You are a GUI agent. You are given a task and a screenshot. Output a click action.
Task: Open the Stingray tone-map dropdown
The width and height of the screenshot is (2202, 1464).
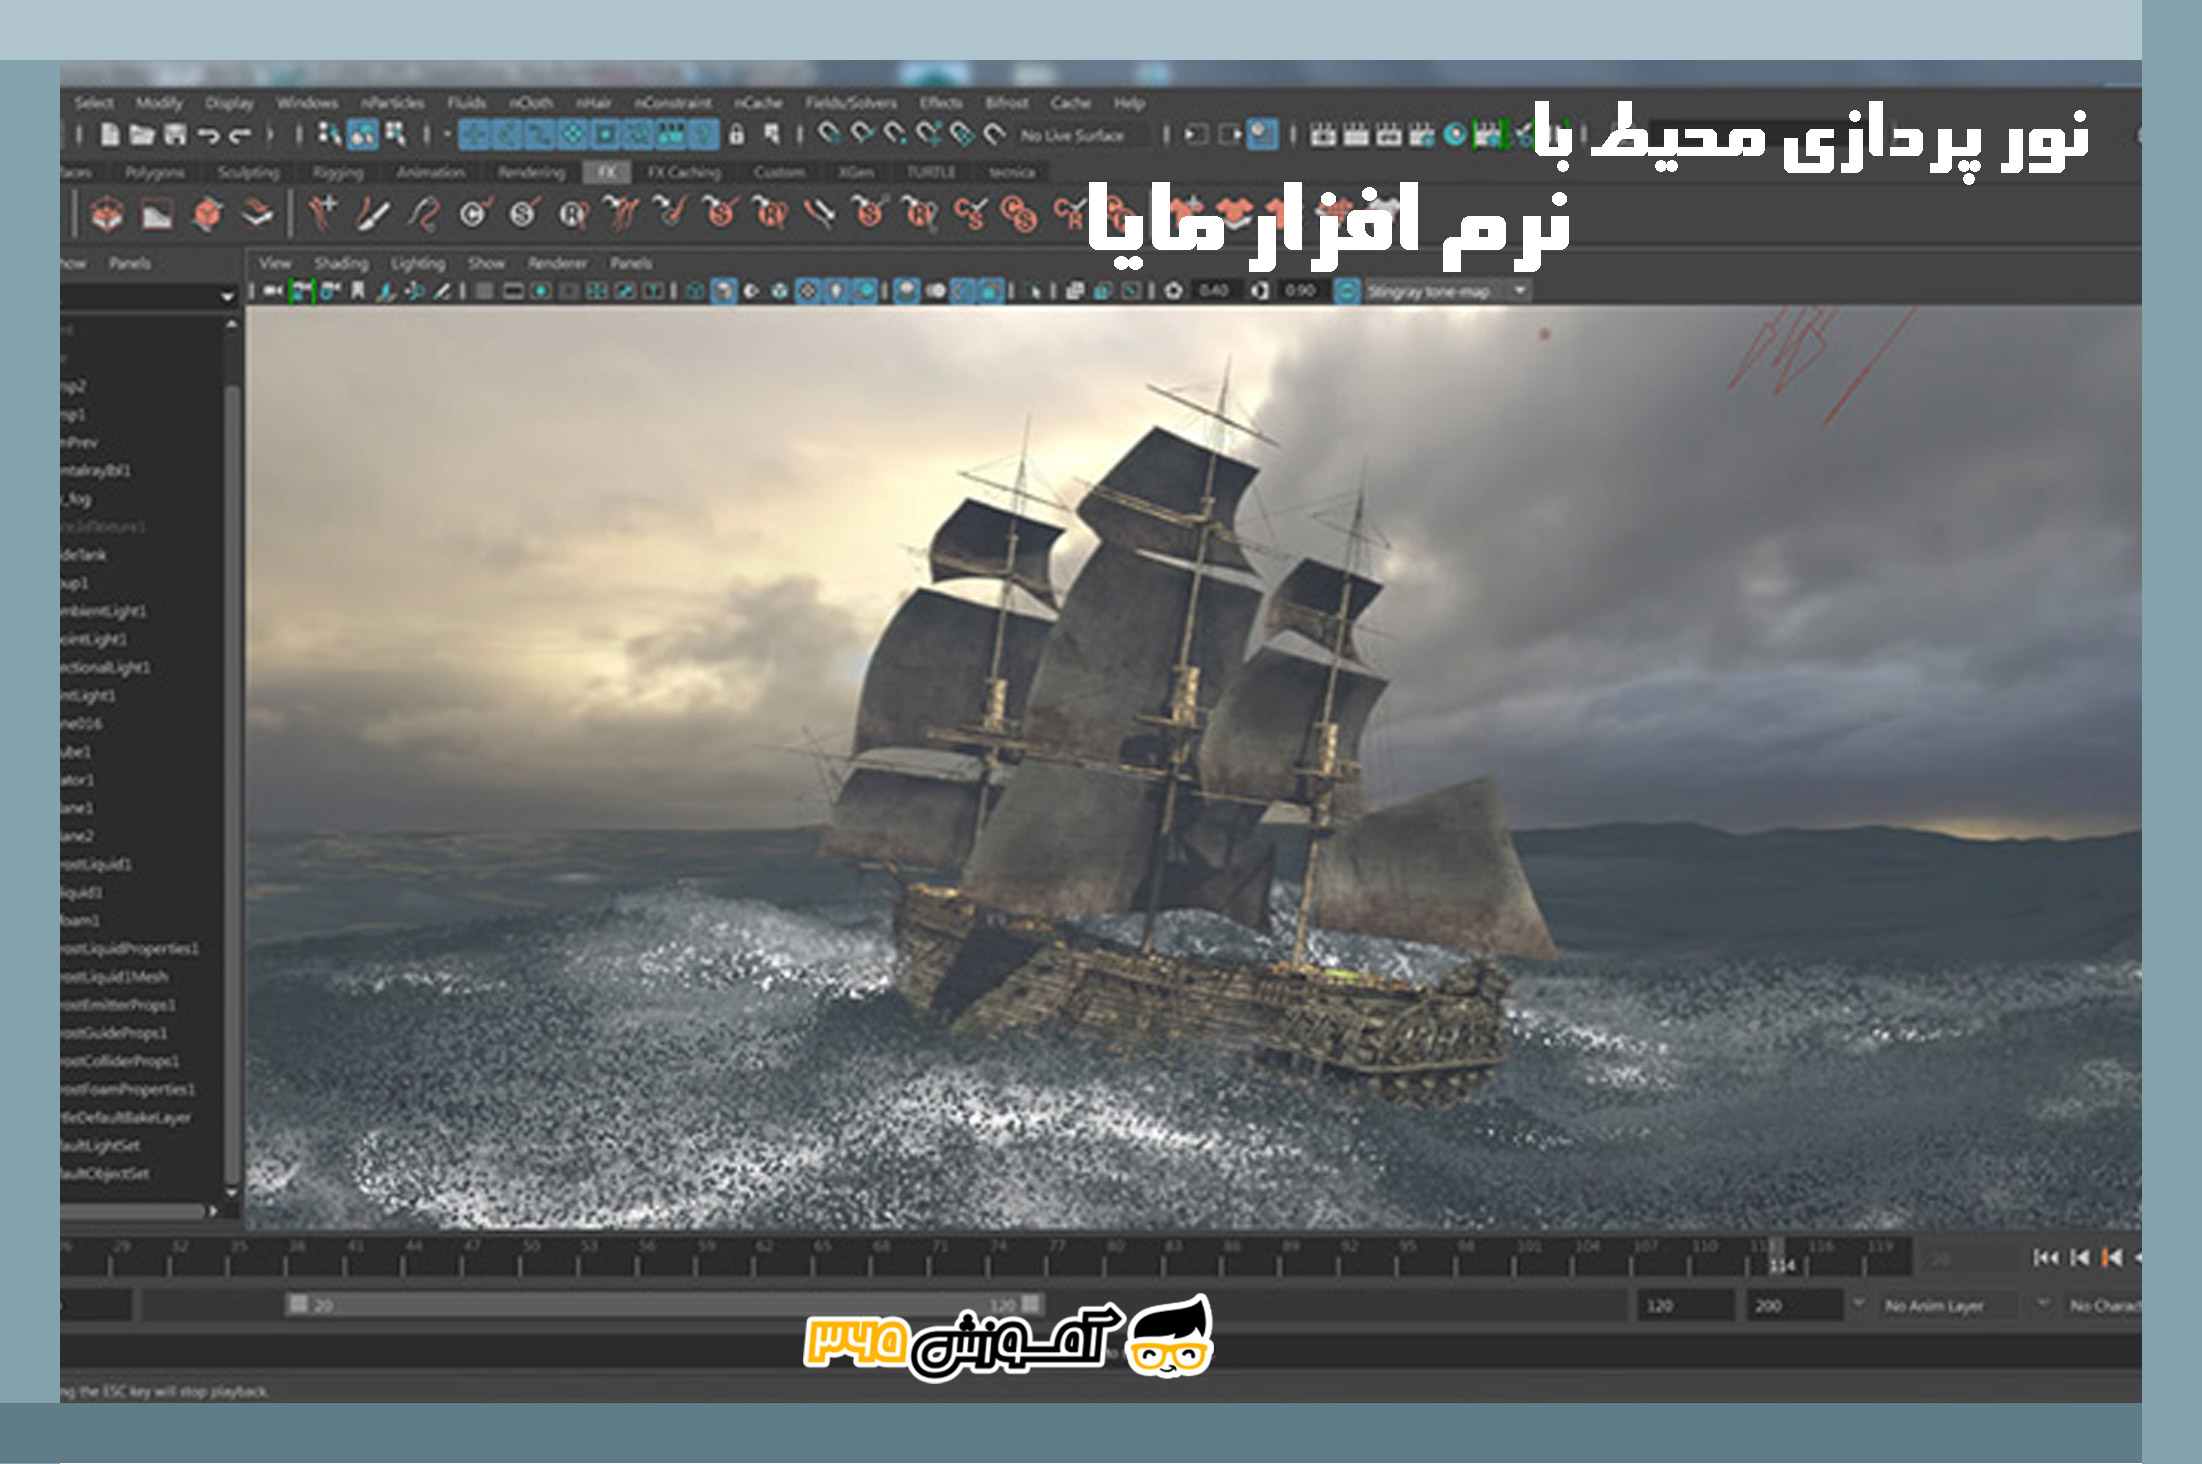[1447, 291]
